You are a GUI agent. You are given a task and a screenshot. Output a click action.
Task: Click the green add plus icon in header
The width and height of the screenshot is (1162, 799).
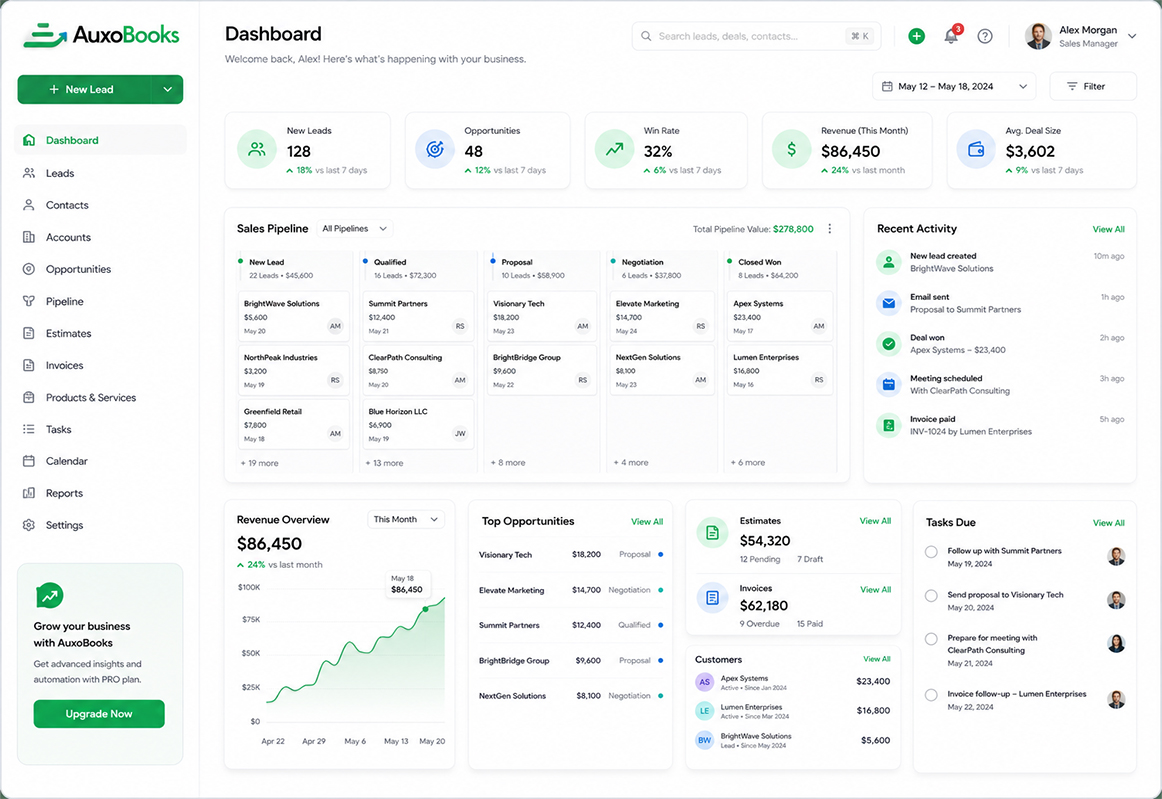click(x=917, y=36)
